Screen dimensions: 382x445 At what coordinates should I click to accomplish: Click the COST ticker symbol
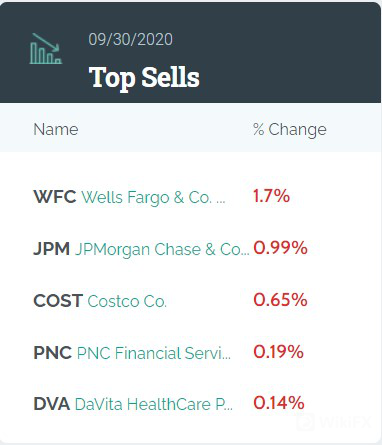[58, 301]
